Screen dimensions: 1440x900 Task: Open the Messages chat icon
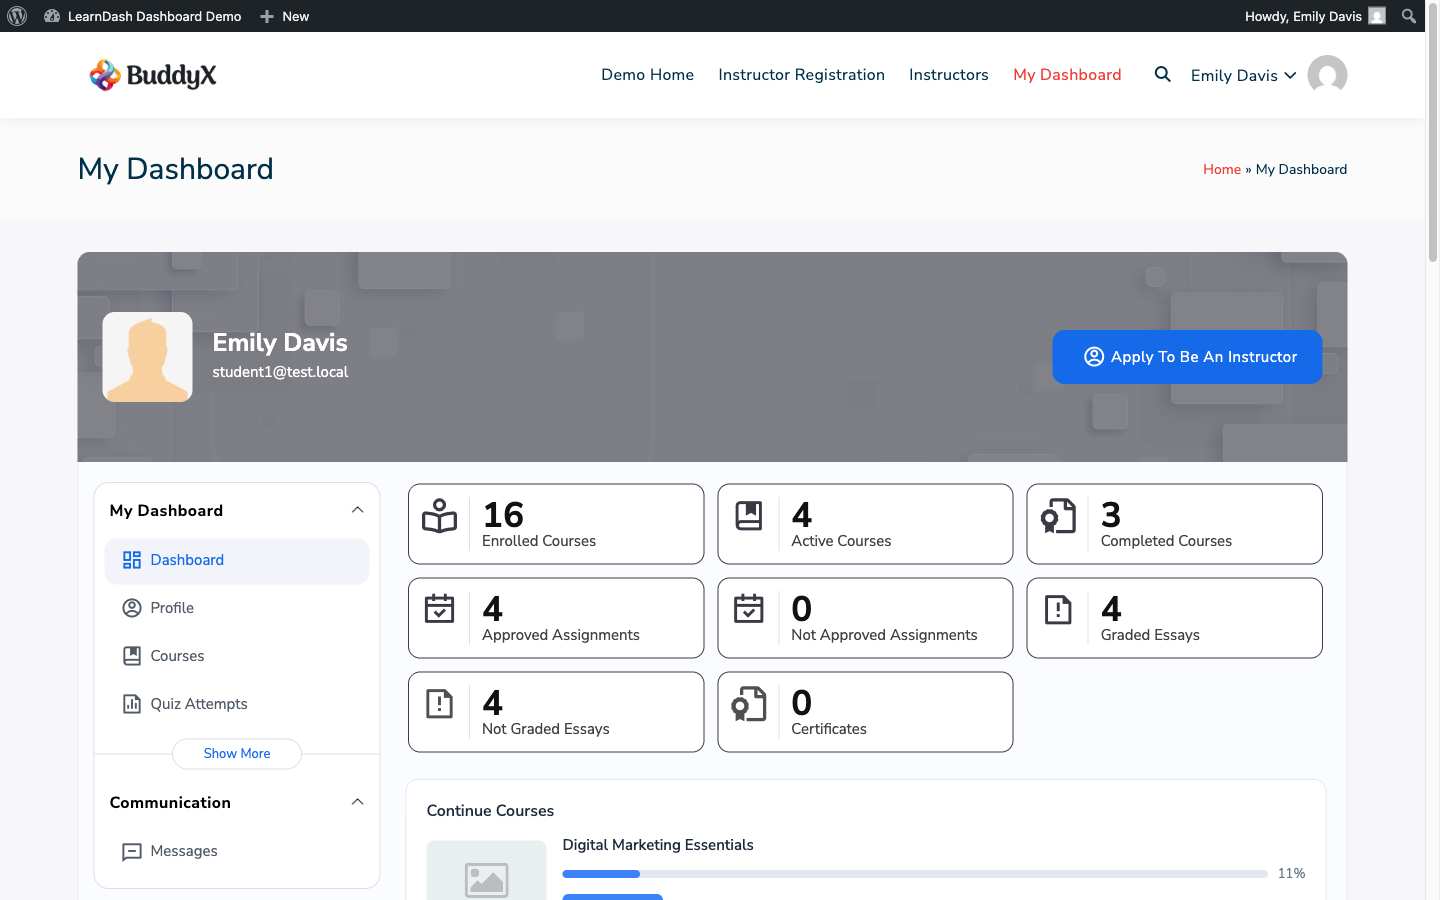(132, 851)
